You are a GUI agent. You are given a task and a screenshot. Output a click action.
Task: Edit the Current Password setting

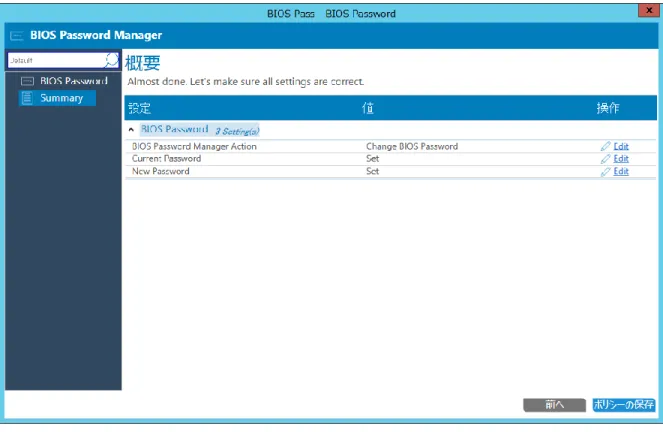(621, 159)
